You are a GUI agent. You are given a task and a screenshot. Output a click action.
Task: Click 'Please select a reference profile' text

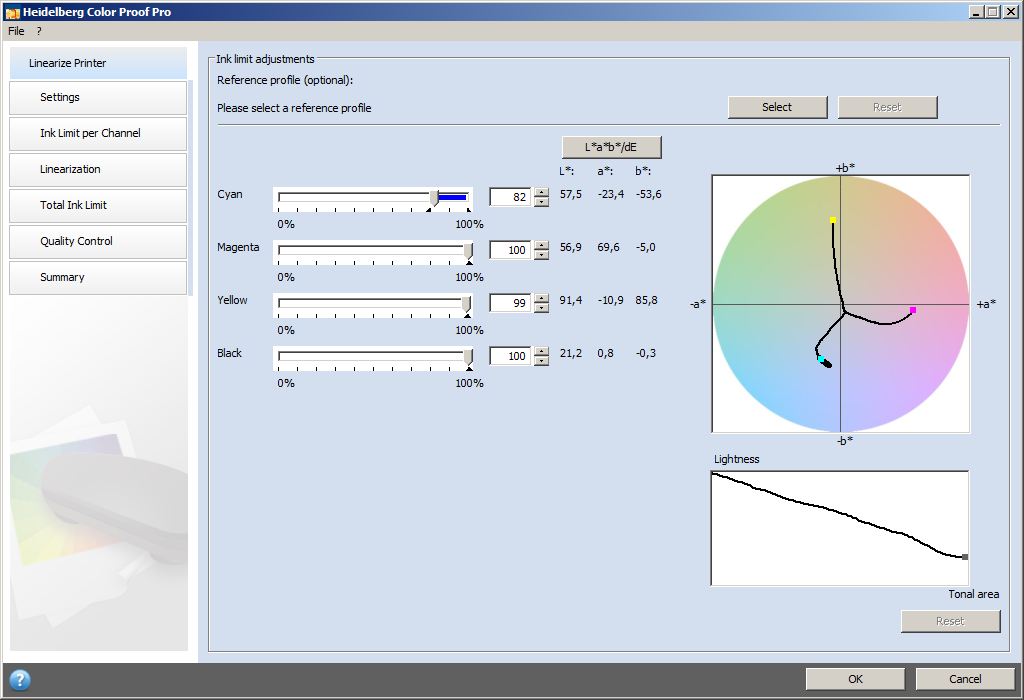click(294, 108)
